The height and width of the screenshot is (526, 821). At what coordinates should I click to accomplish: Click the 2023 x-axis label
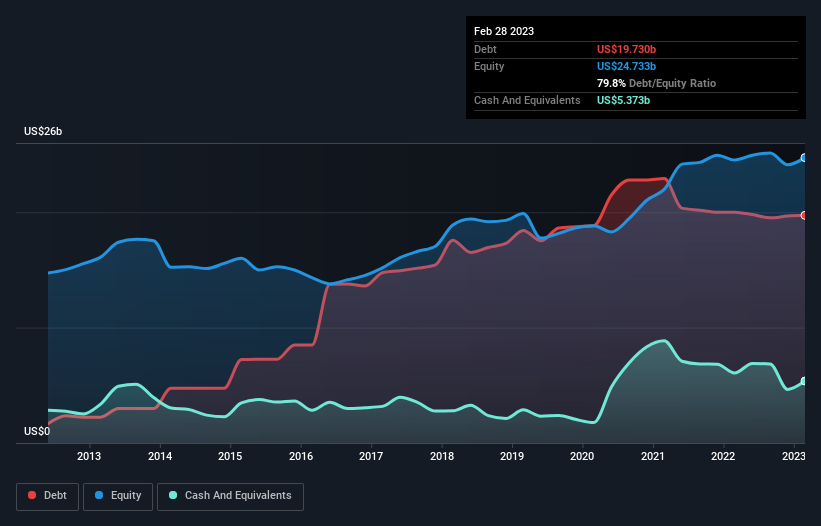794,456
